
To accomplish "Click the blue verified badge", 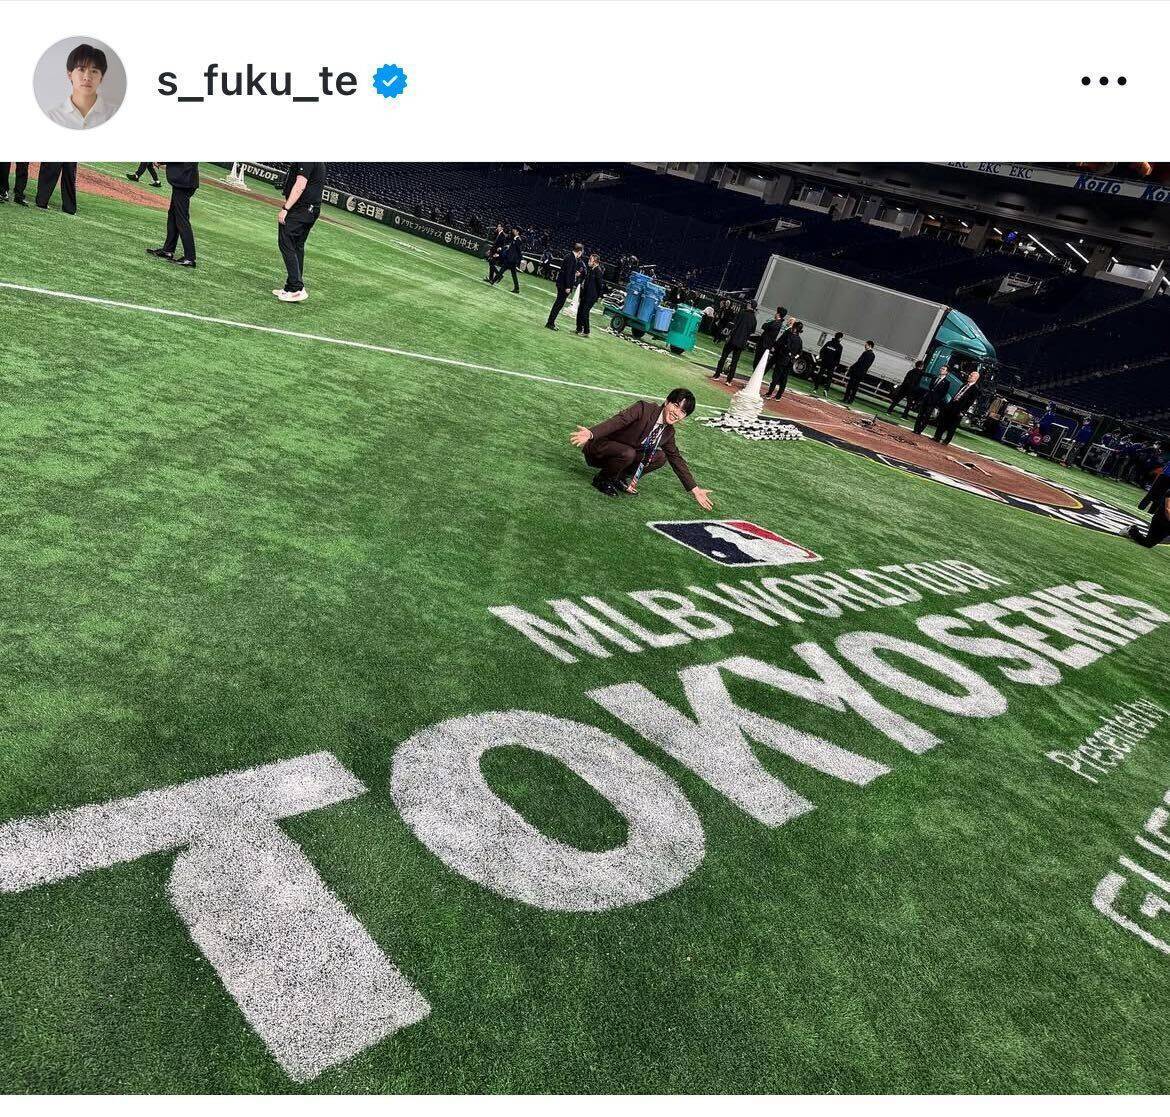I will click(390, 81).
